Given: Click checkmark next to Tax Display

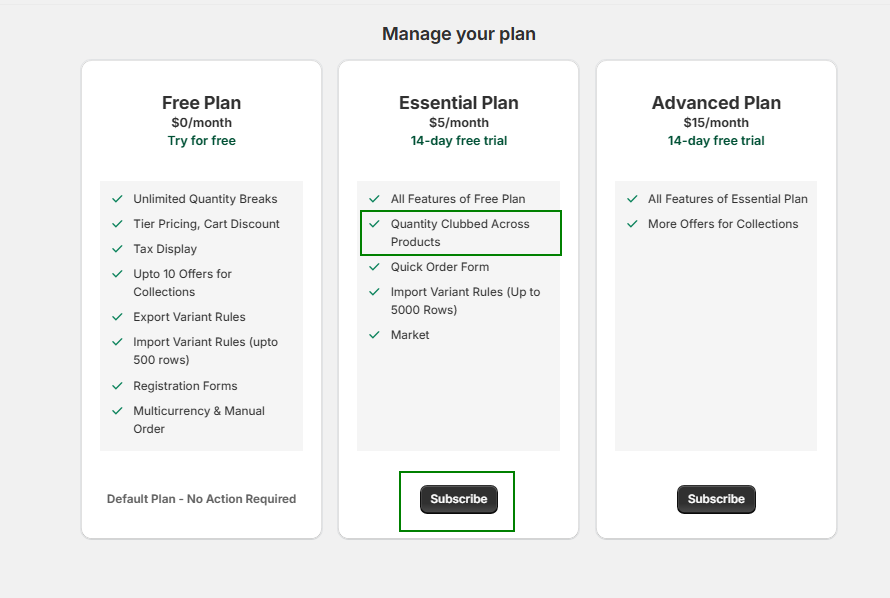Looking at the screenshot, I should click(118, 249).
